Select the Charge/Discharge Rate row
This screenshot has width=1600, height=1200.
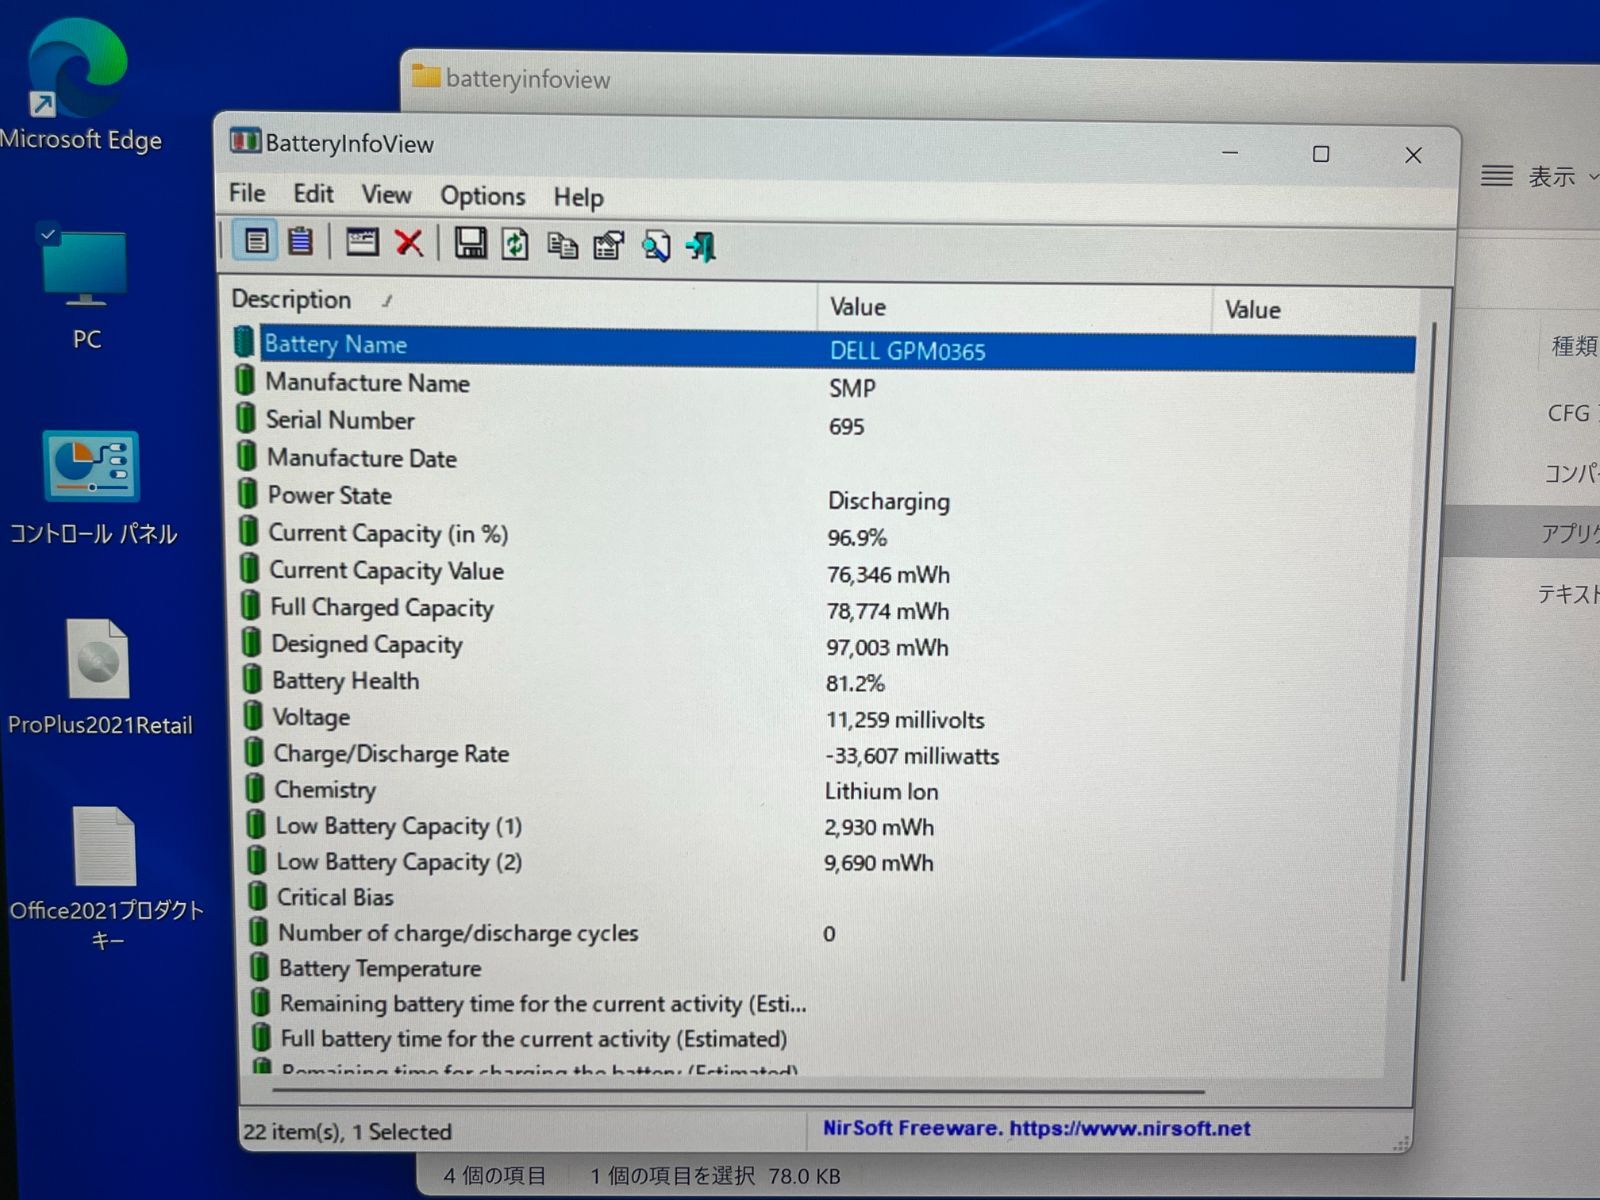point(825,754)
